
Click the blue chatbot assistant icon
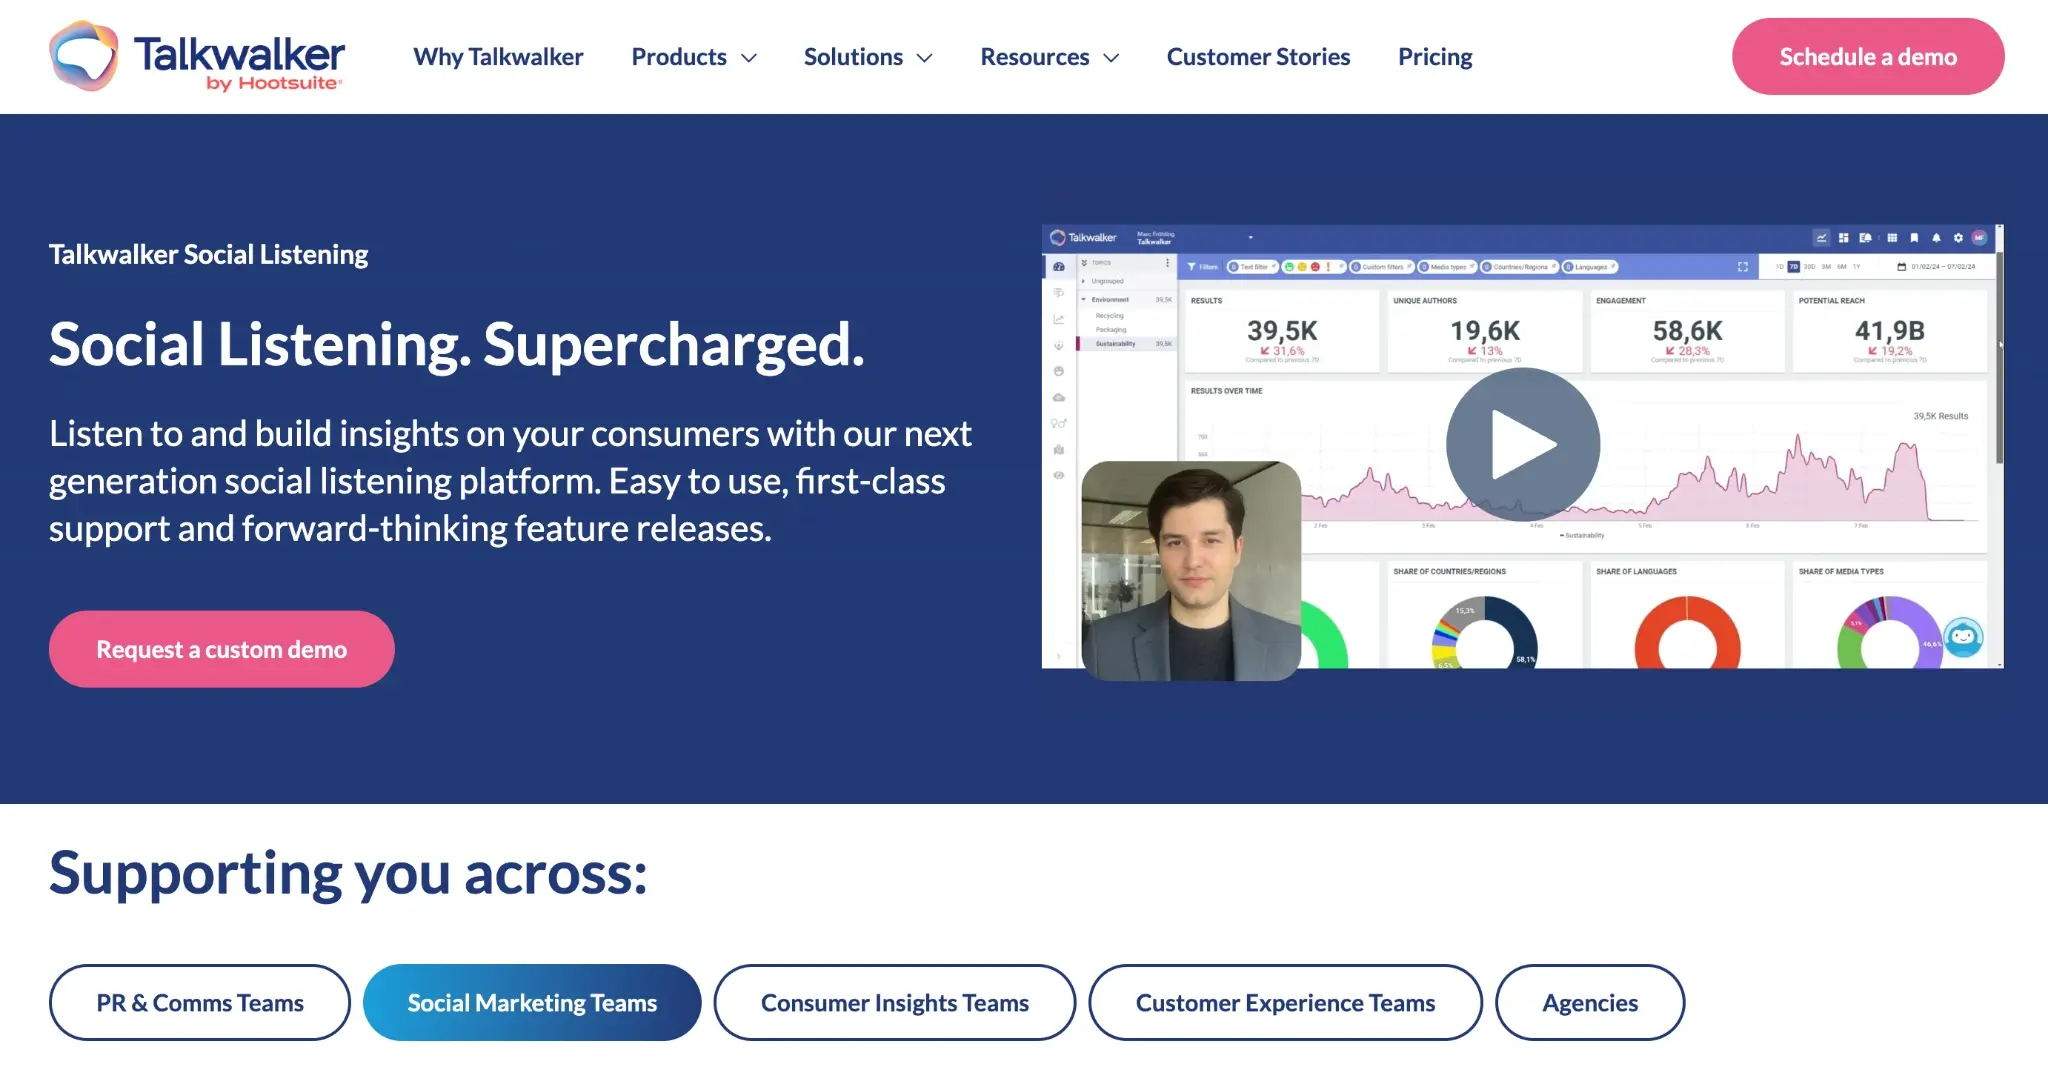coord(1963,637)
